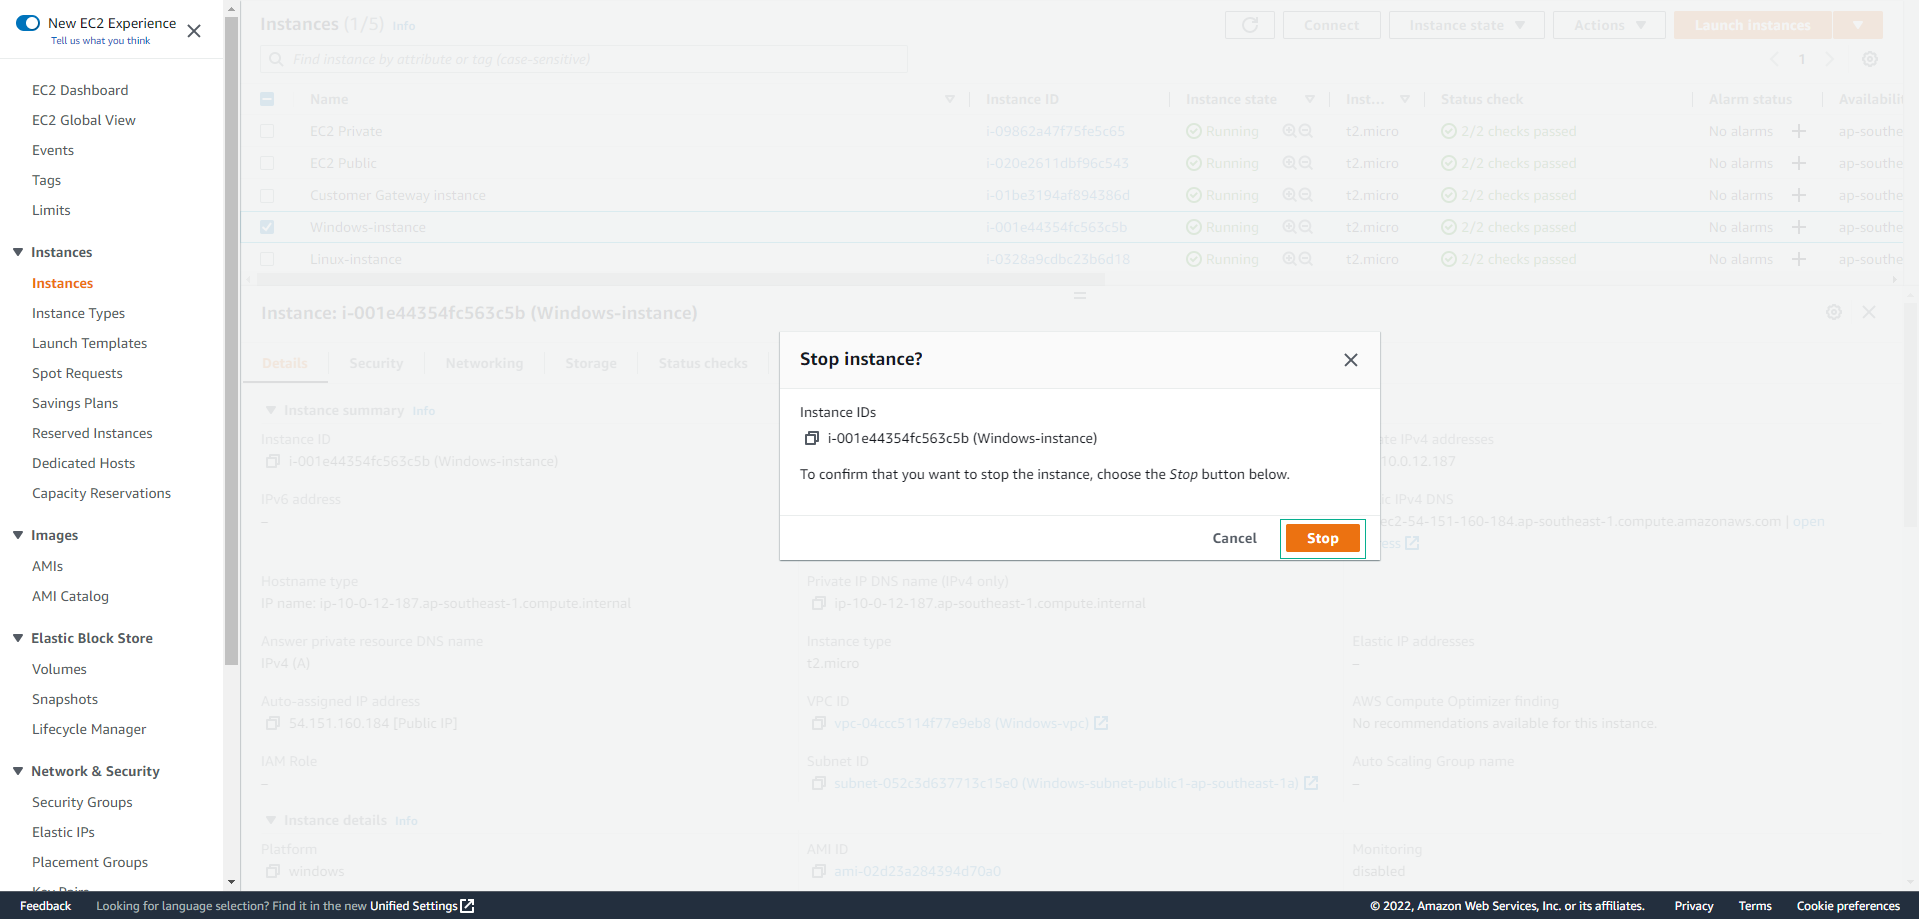Screen dimensions: 1919x919
Task: Collapse Elastic Block Store section
Action: click(x=18, y=638)
